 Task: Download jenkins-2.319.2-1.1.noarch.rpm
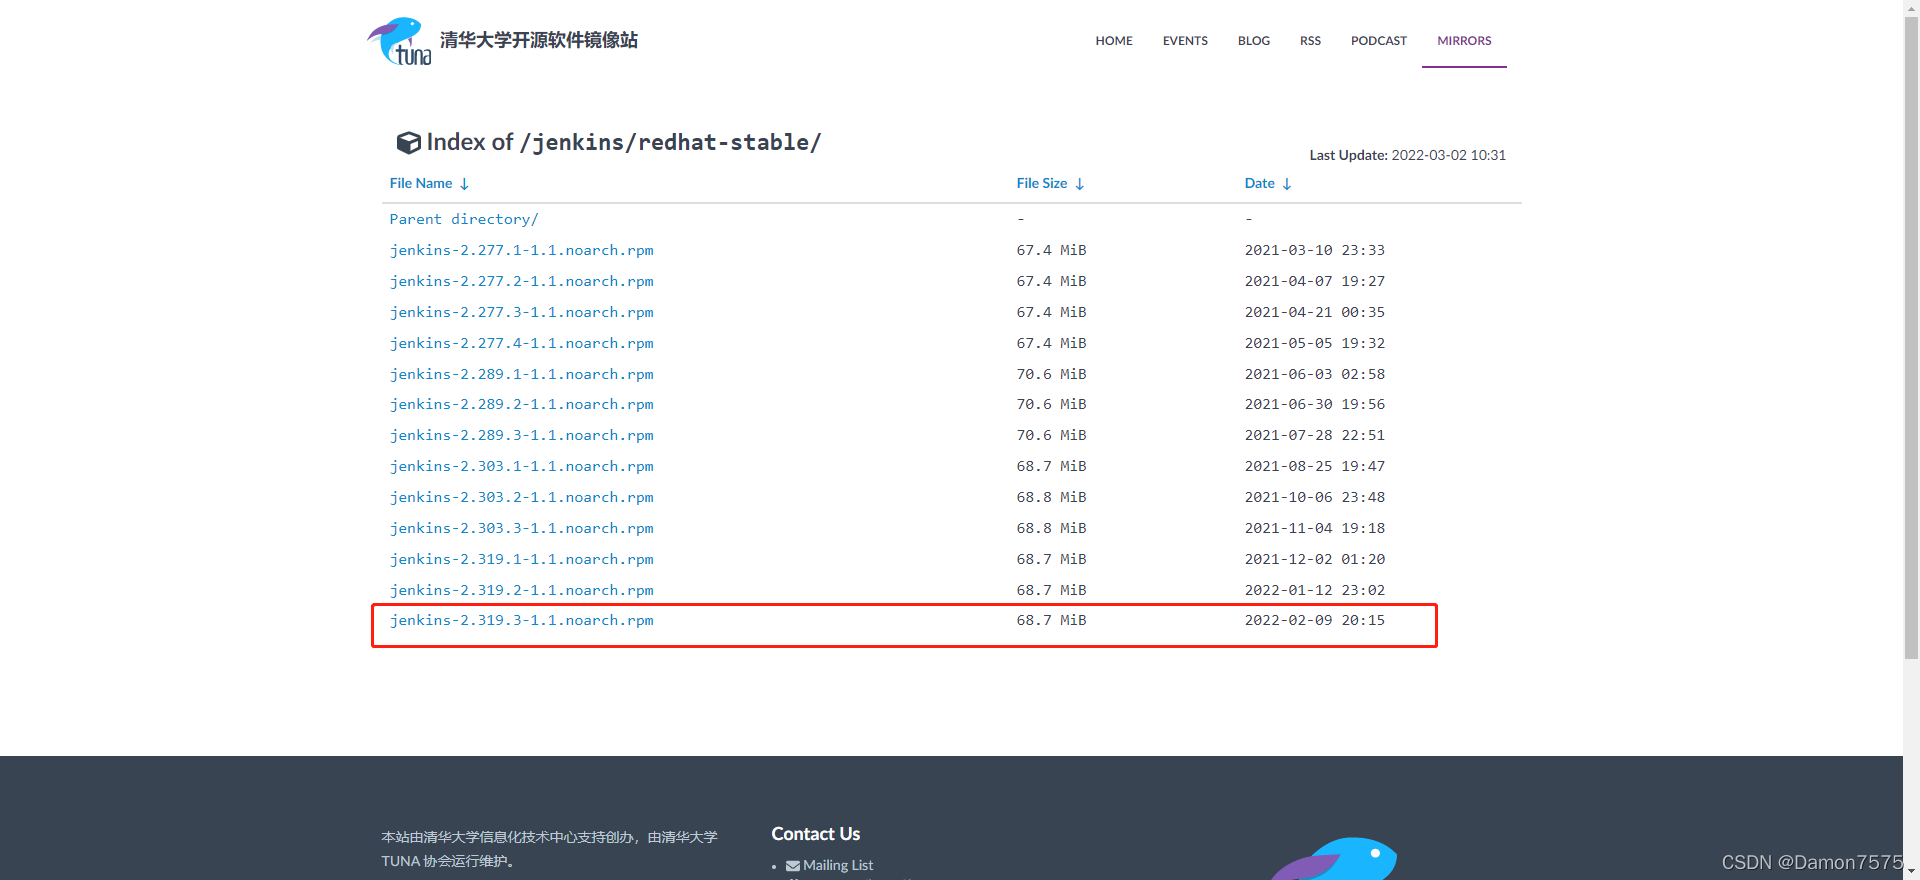coord(521,590)
